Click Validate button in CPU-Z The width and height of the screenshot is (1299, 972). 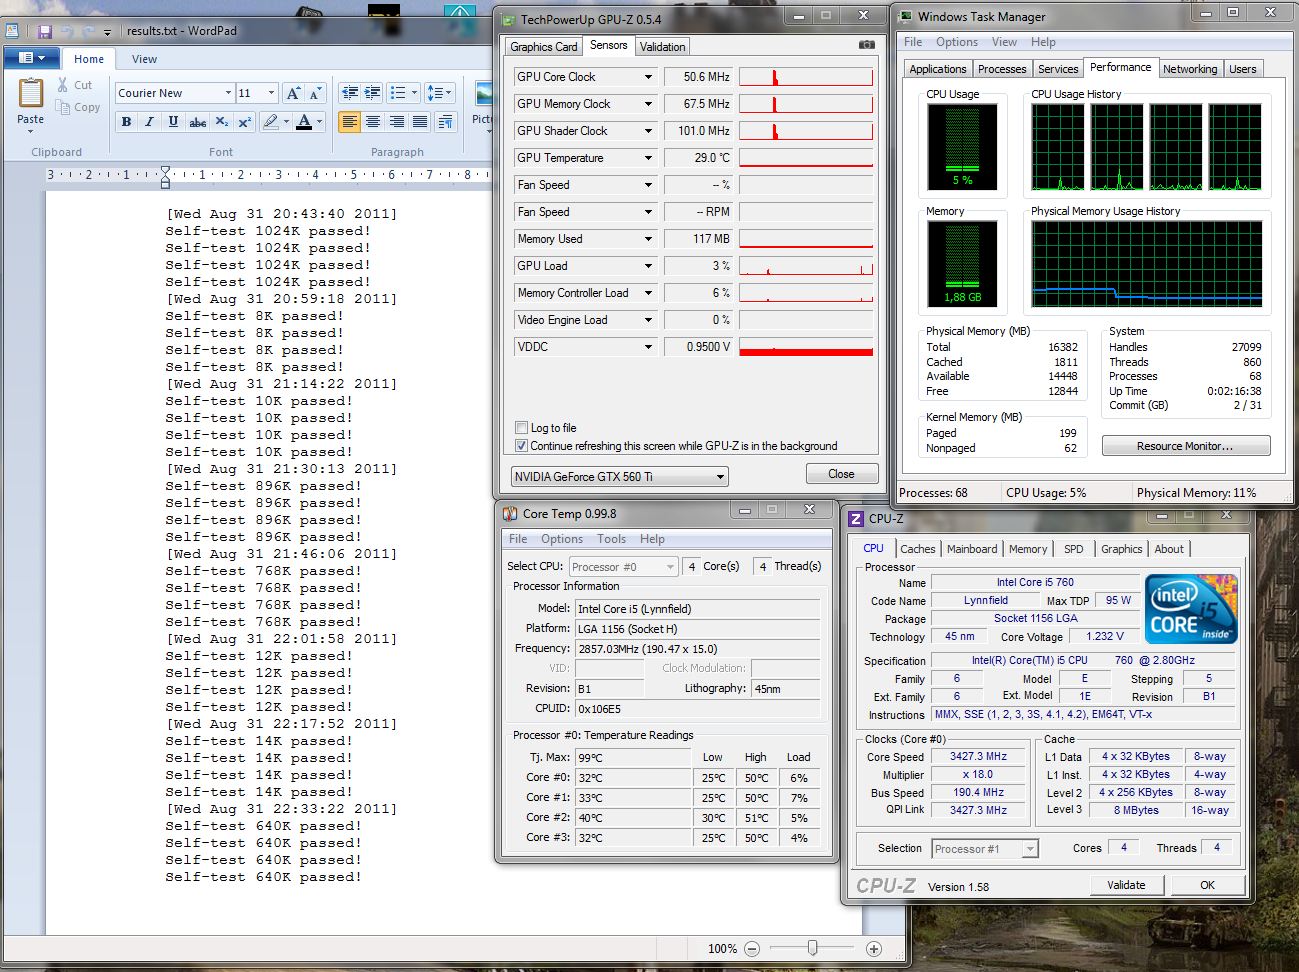click(1126, 885)
